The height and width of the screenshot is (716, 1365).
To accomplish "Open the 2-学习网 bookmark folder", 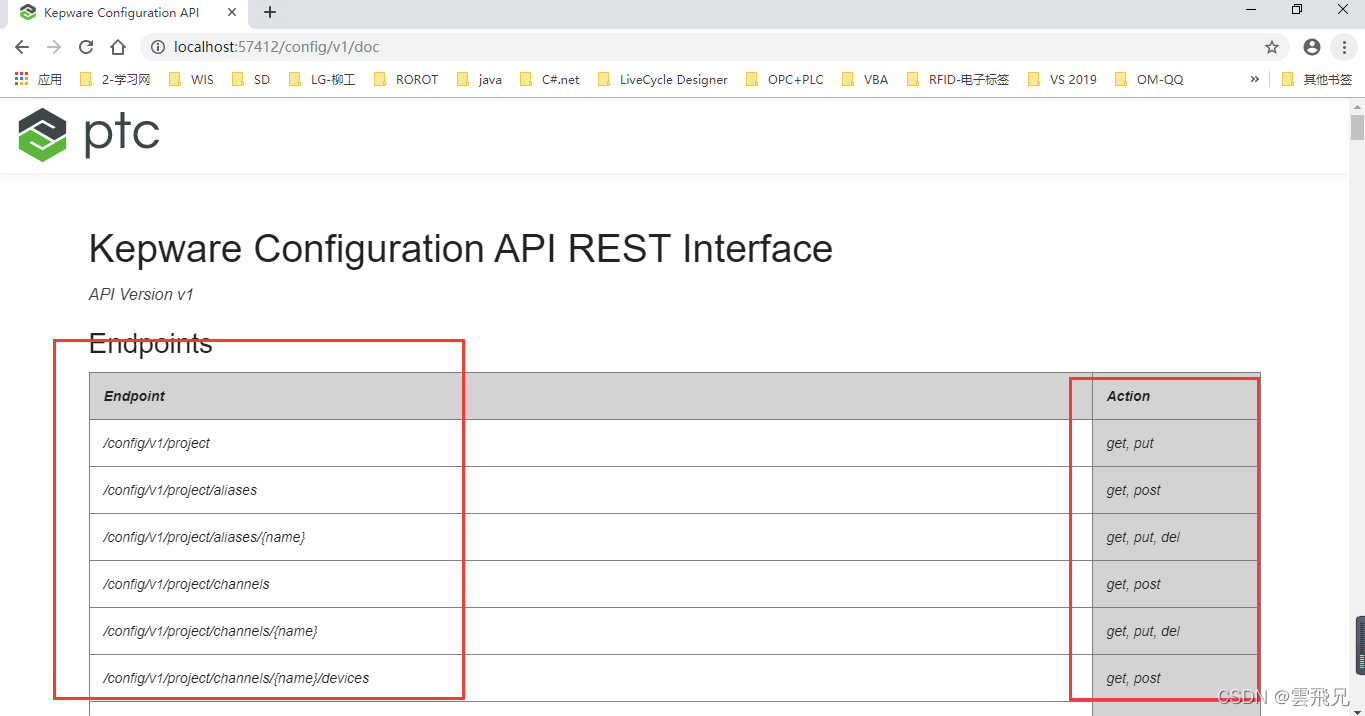I will click(x=114, y=79).
